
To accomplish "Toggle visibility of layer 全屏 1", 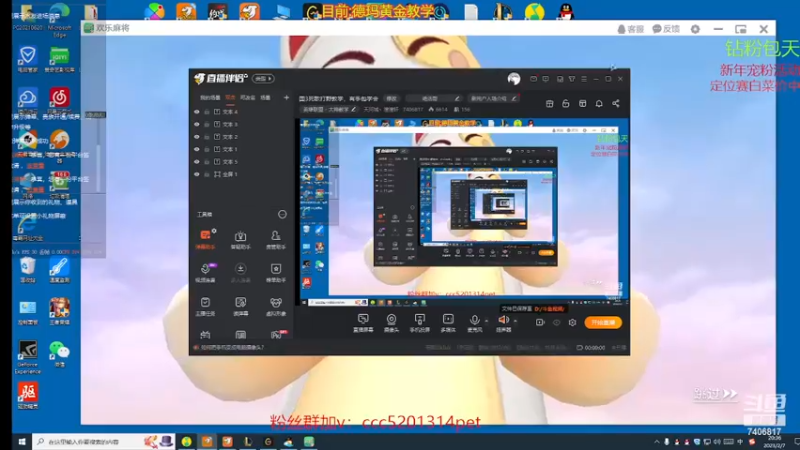I will coord(196,174).
